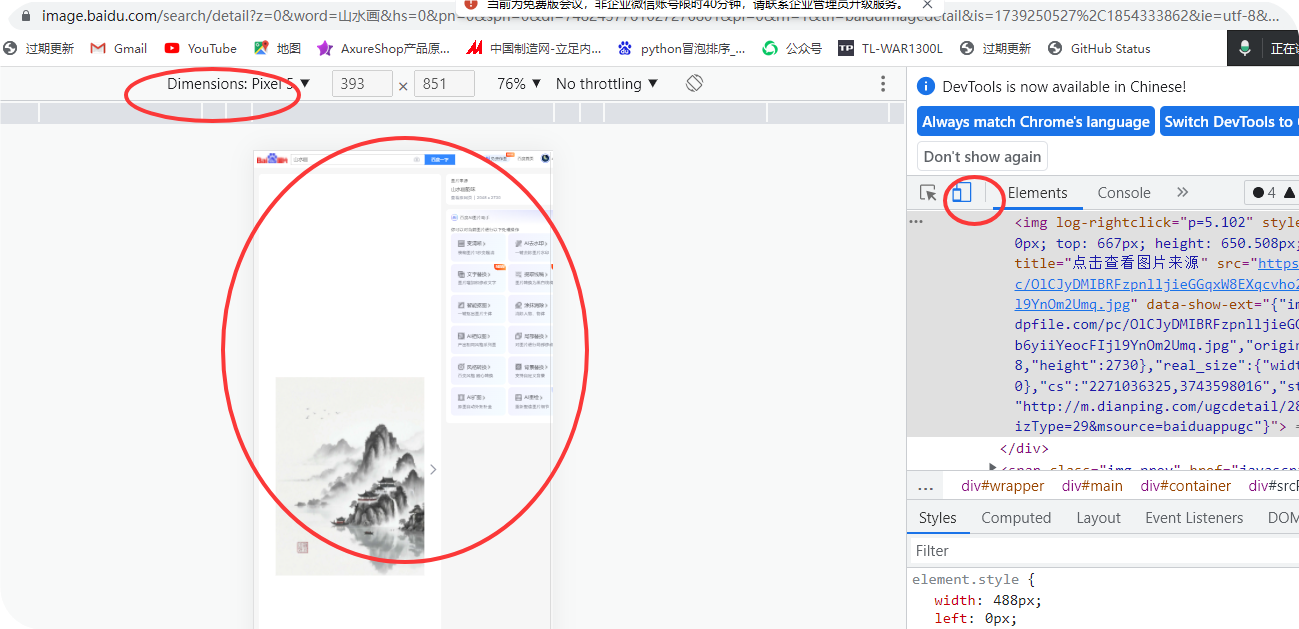Image resolution: width=1299 pixels, height=629 pixels.
Task: Open the first 过期更新 bookmark
Action: click(39, 48)
